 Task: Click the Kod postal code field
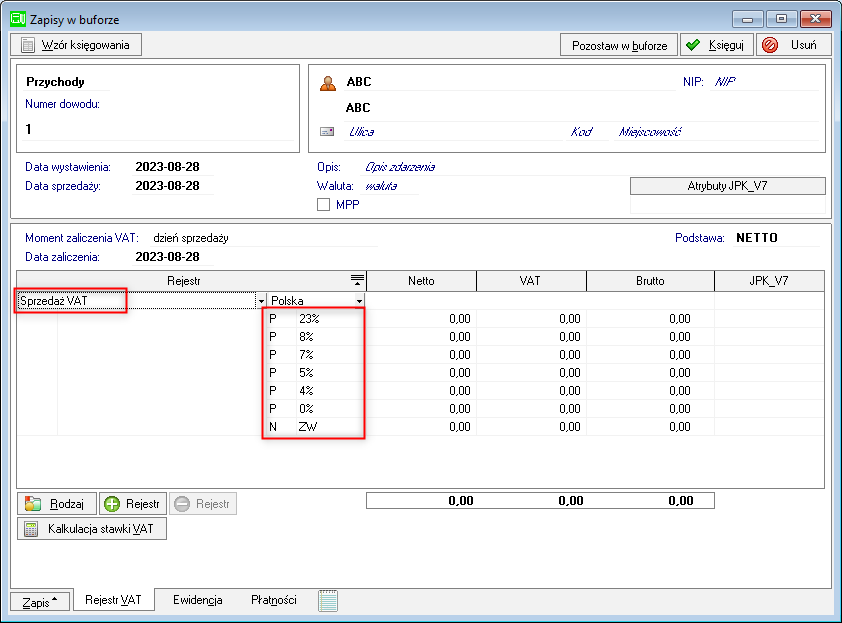click(585, 132)
